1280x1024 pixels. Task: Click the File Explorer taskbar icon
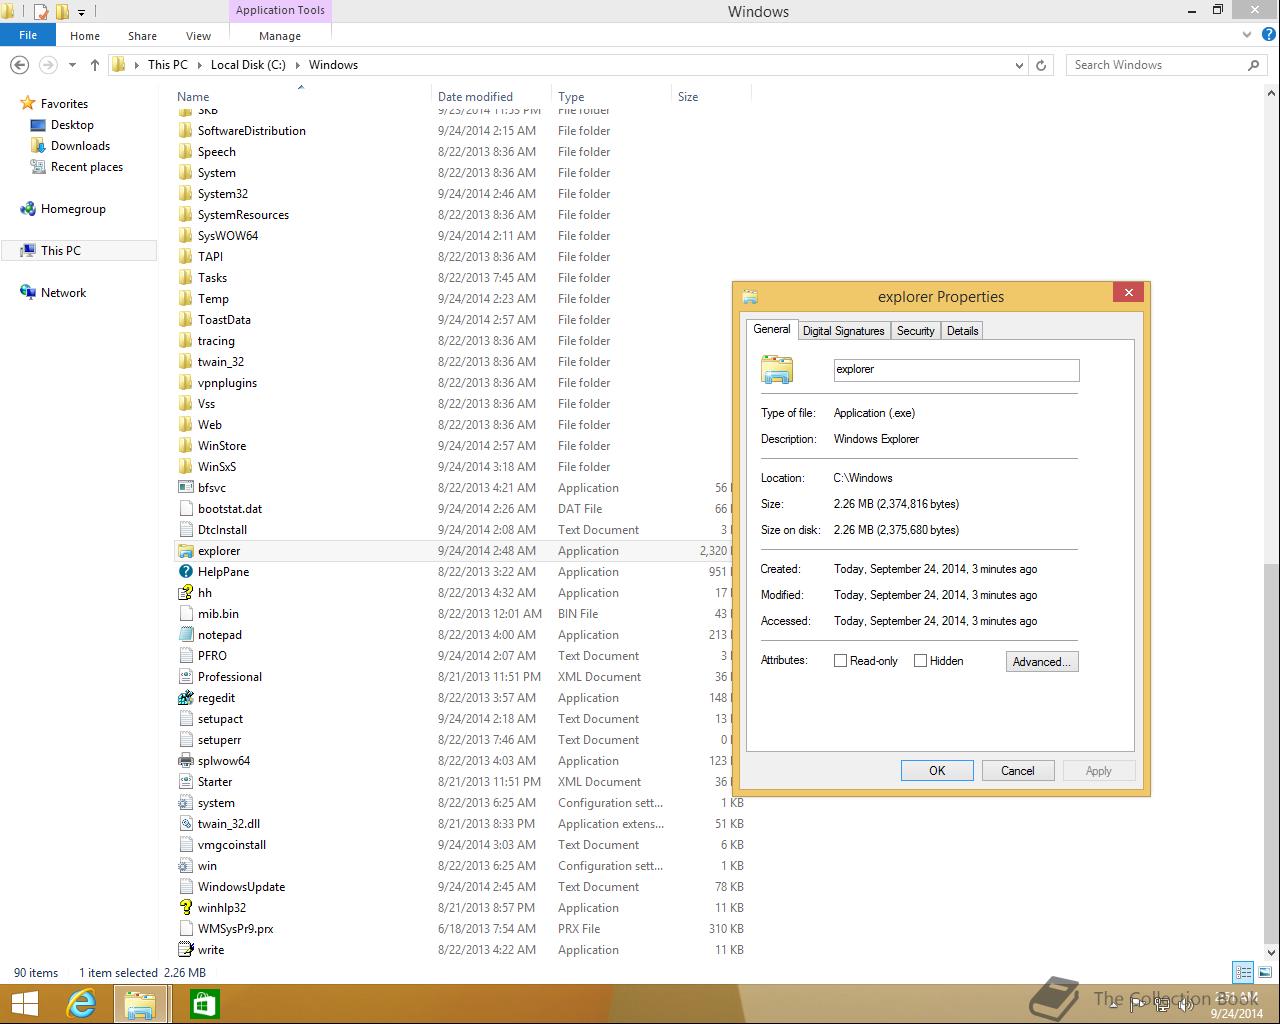click(x=140, y=1004)
